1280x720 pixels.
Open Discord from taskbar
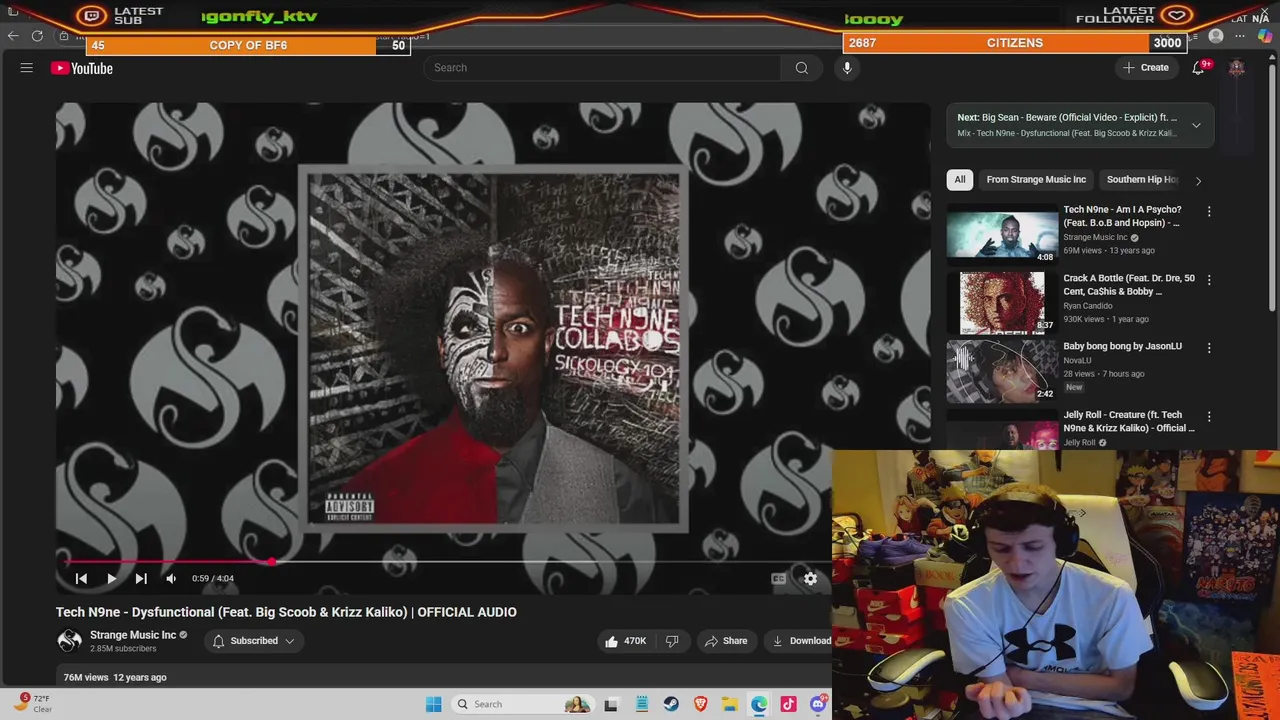(x=818, y=704)
